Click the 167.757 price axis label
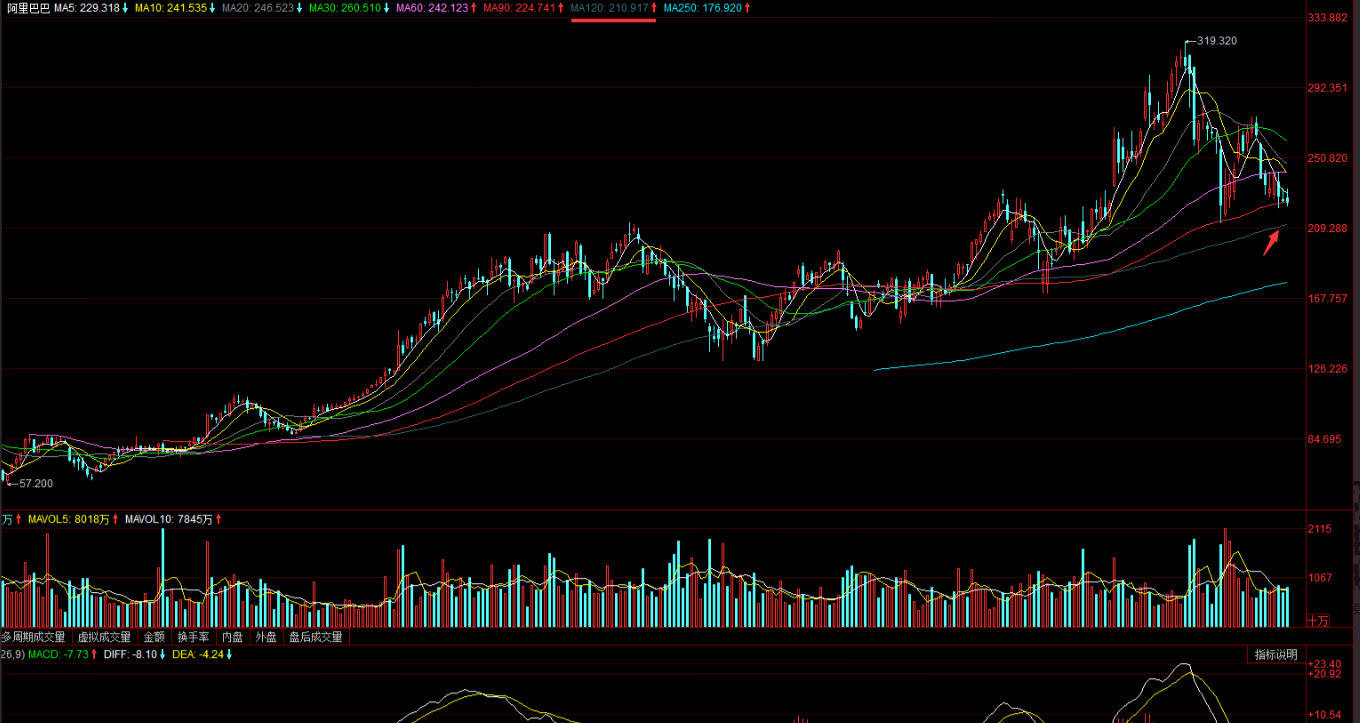 pos(1327,298)
